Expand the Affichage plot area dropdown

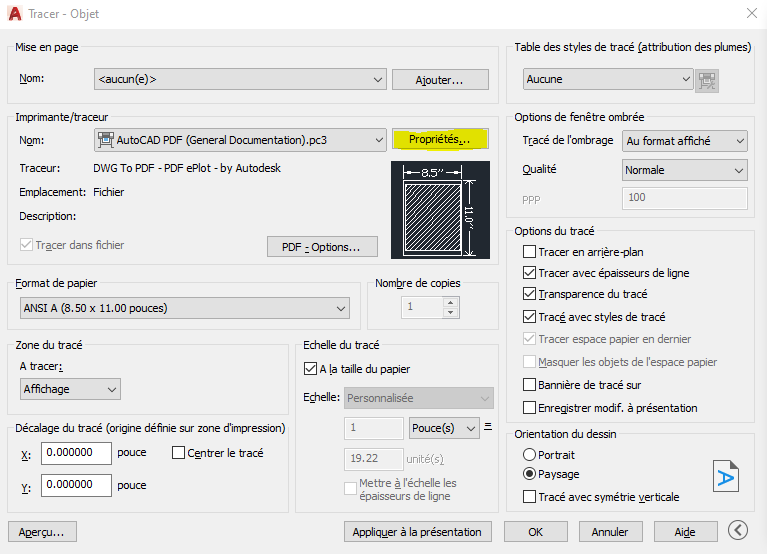pyautogui.click(x=70, y=389)
